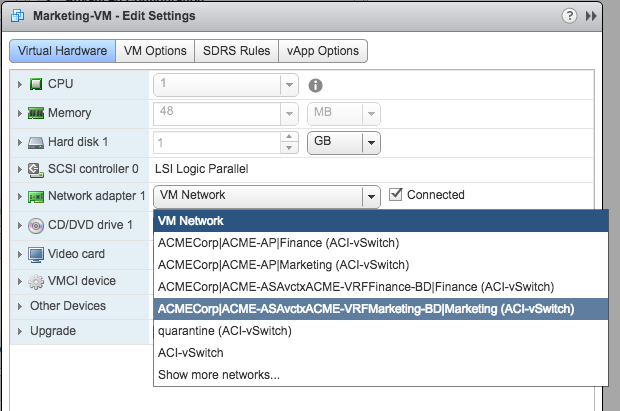Select the plain ACI-vSwitch network option
Image resolution: width=620 pixels, height=411 pixels.
pos(381,352)
